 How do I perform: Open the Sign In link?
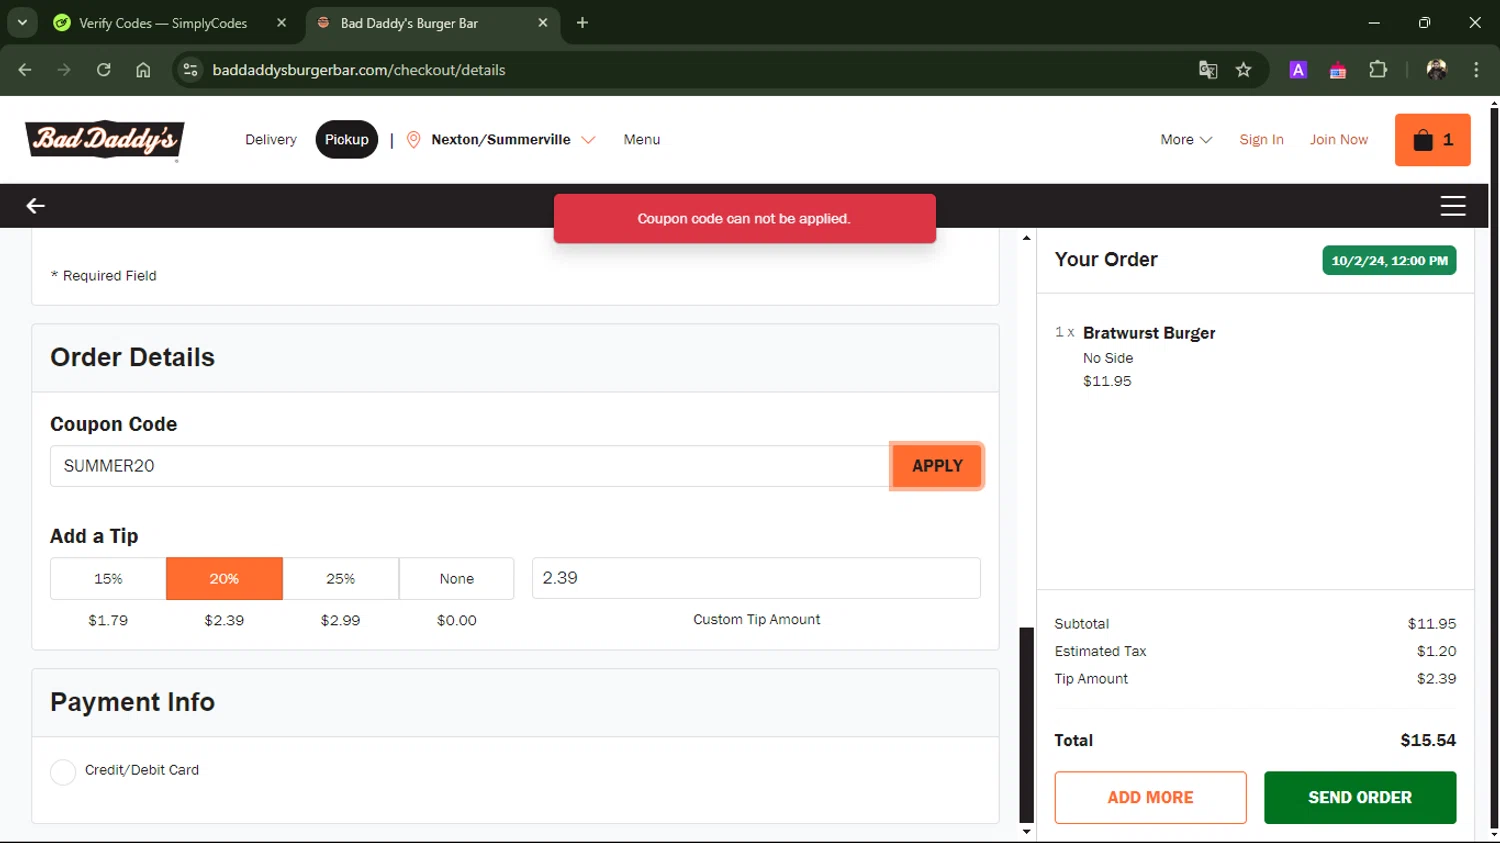[1261, 140]
